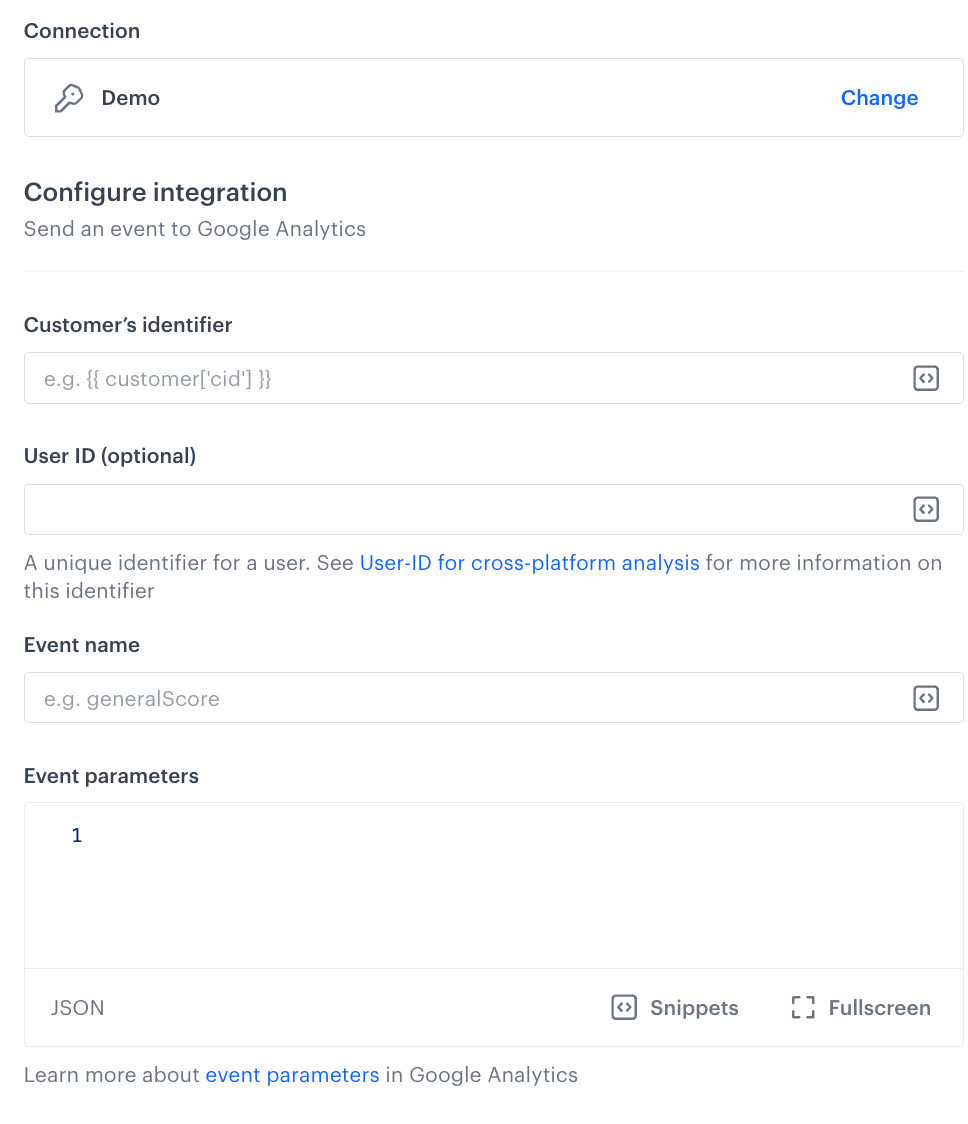The image size is (968, 1124).
Task: Click inside the optional User ID field
Action: [400, 509]
